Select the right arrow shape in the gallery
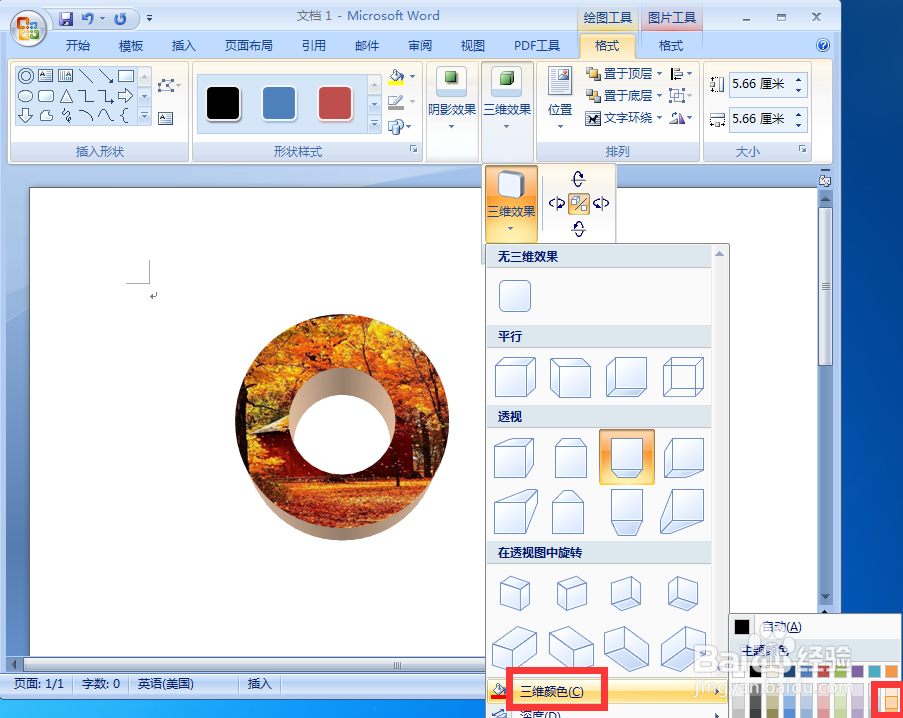903x718 pixels. pos(125,96)
